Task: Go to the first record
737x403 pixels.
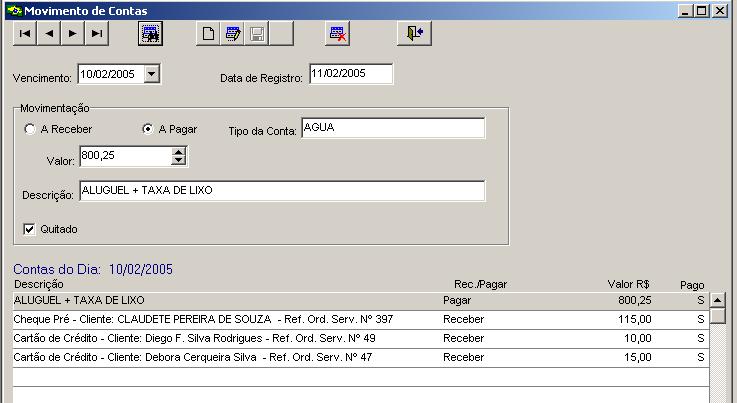Action: tap(24, 33)
